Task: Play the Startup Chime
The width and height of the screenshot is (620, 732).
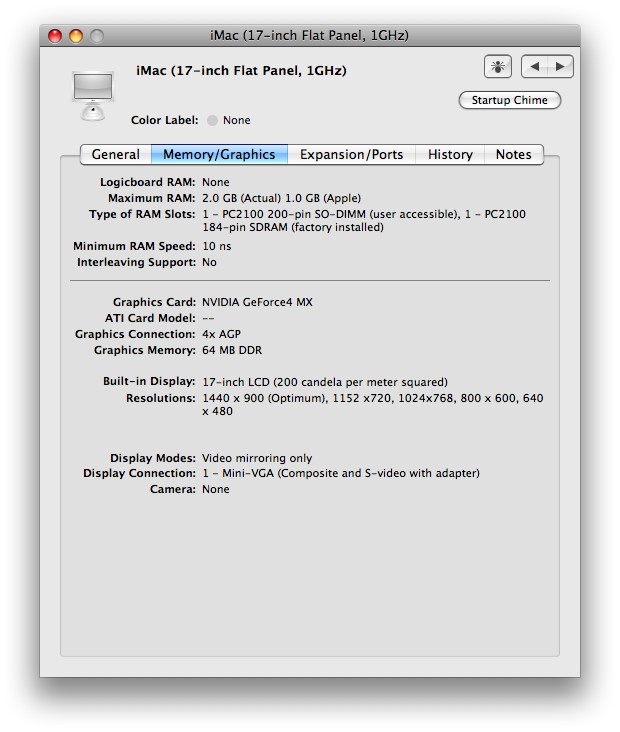Action: (x=509, y=100)
